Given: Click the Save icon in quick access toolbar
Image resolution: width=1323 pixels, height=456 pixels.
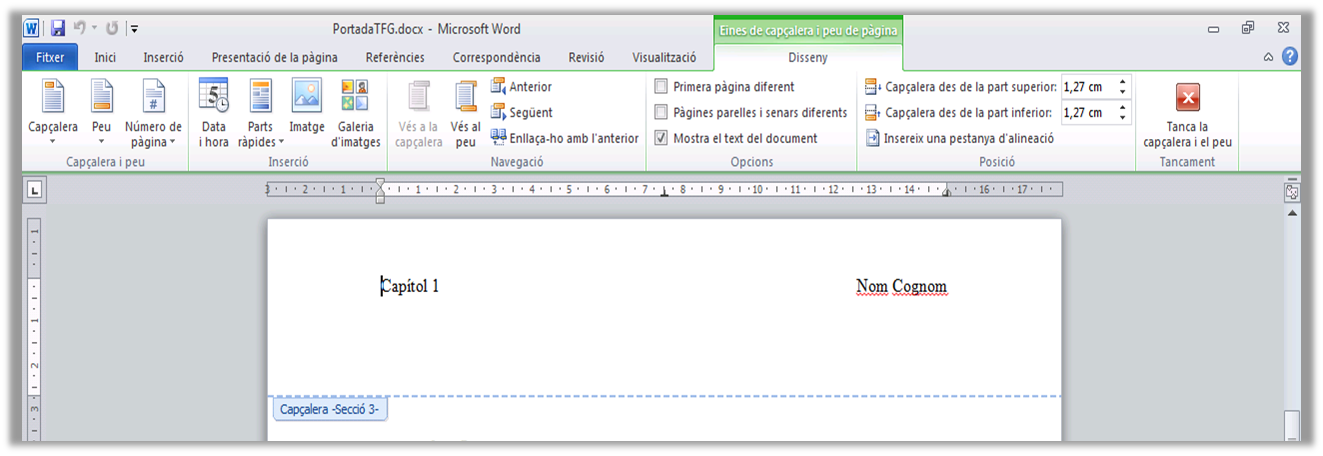Looking at the screenshot, I should pos(58,29).
